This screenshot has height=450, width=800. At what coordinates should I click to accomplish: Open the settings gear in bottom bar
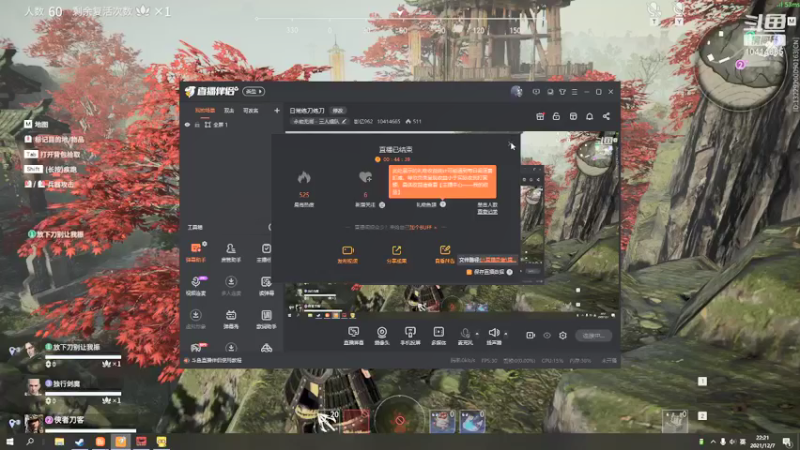(x=563, y=335)
